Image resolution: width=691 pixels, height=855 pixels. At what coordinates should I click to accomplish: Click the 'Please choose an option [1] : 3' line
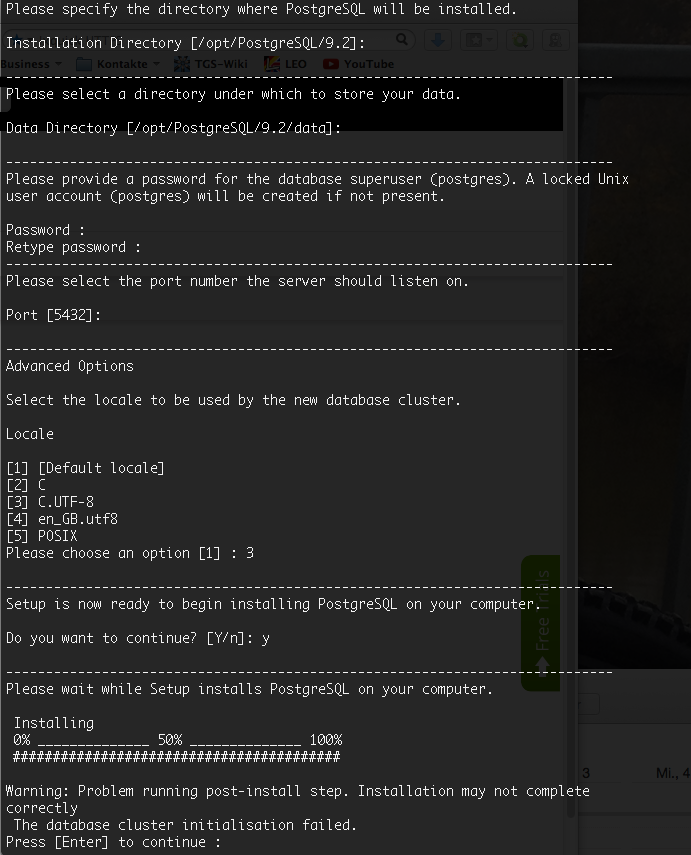click(130, 553)
